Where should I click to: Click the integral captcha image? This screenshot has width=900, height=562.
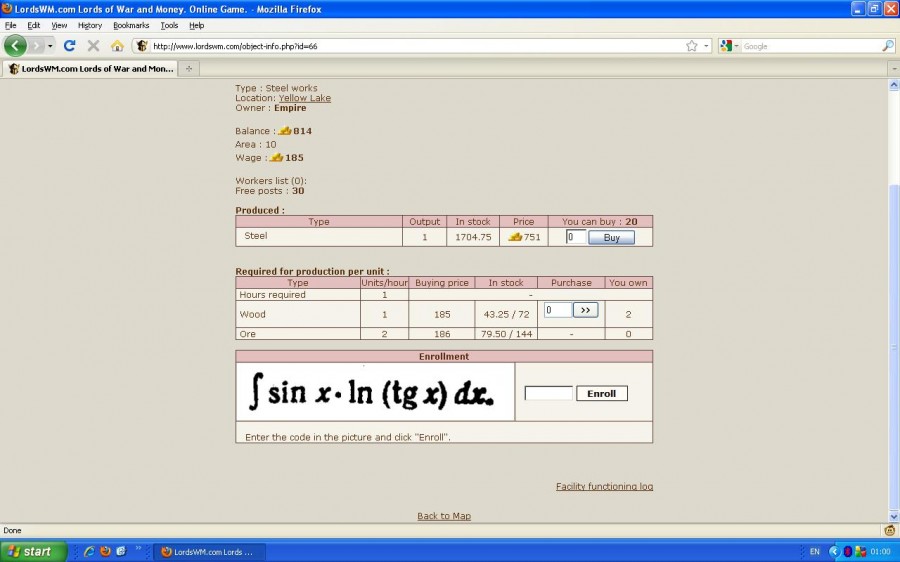point(375,392)
